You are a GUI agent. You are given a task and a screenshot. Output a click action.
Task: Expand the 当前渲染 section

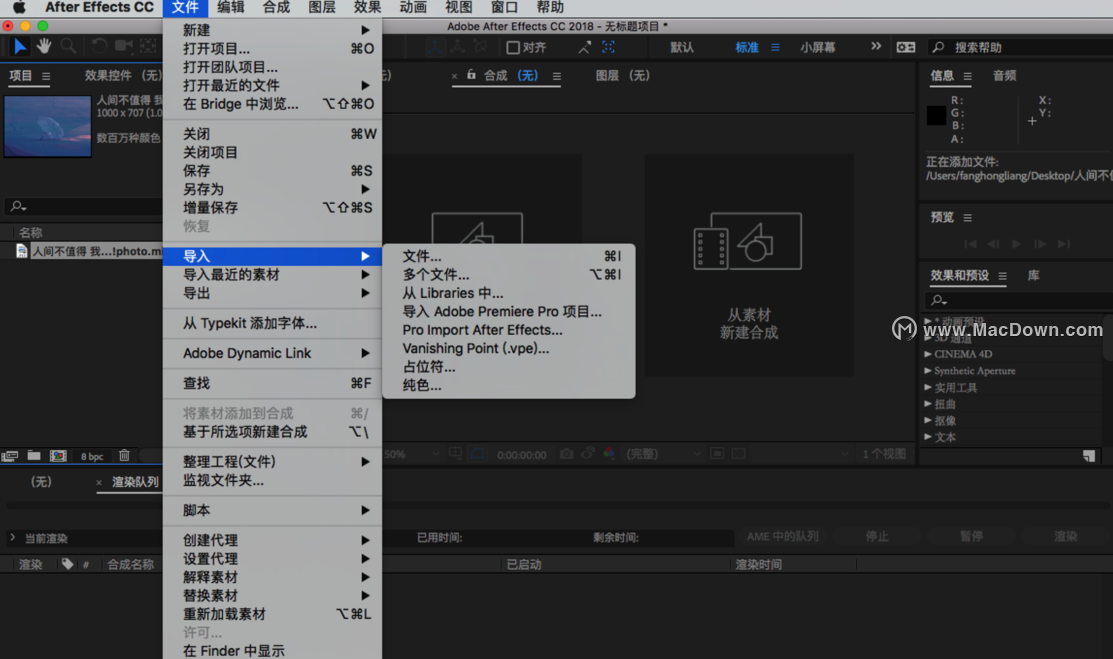[12, 538]
